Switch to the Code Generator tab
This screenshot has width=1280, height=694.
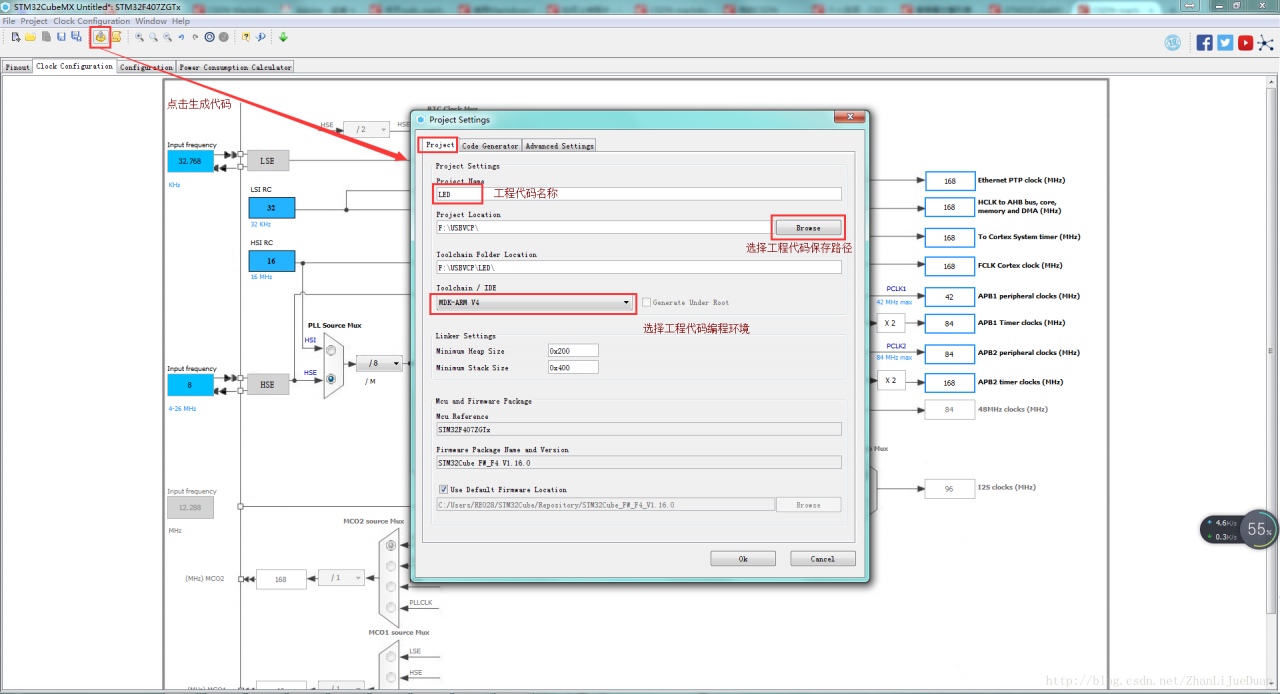(490, 146)
